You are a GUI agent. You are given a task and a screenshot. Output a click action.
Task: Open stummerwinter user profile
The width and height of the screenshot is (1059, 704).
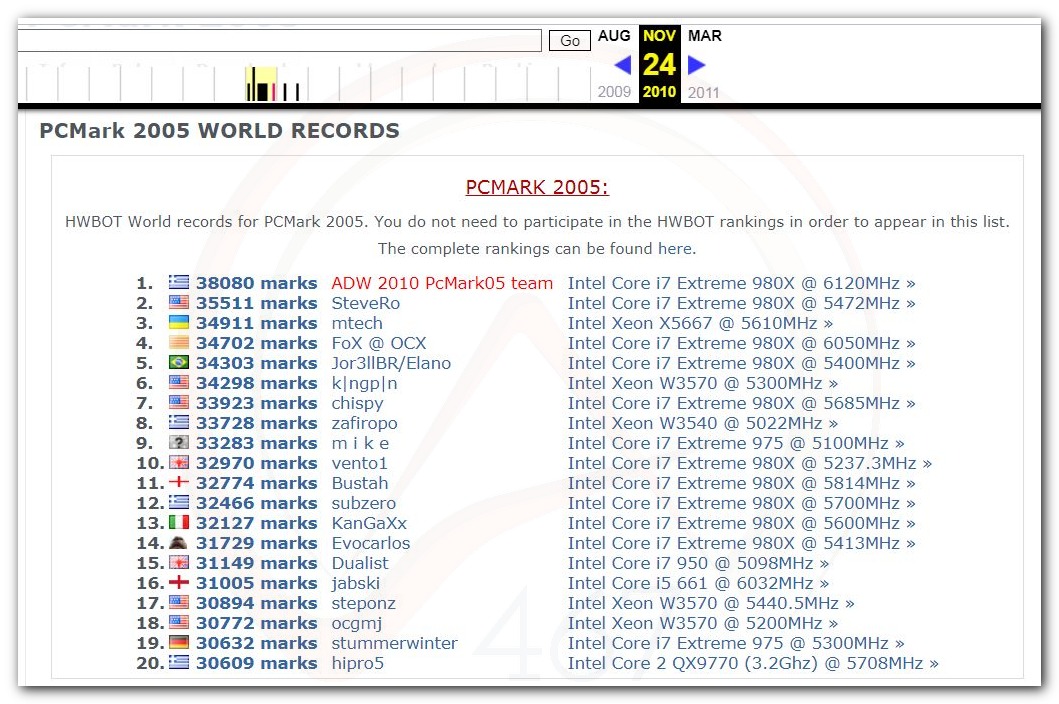(x=394, y=643)
